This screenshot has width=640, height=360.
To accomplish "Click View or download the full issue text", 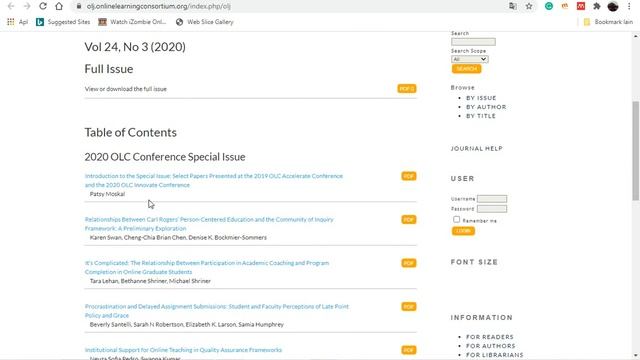I will point(126,89).
